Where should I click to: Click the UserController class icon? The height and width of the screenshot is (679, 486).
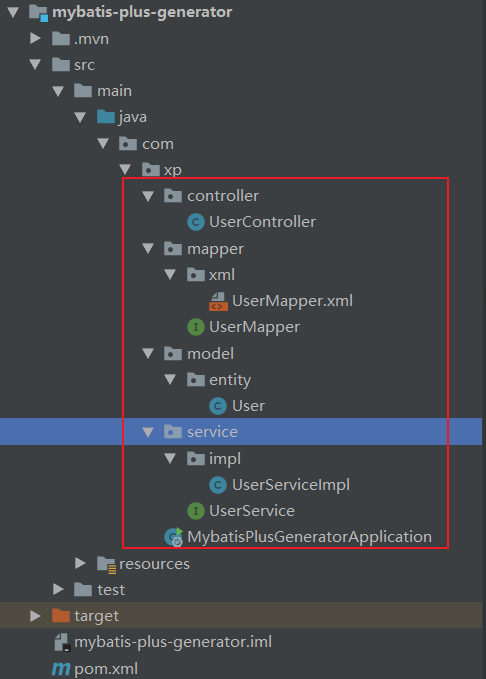coord(196,222)
